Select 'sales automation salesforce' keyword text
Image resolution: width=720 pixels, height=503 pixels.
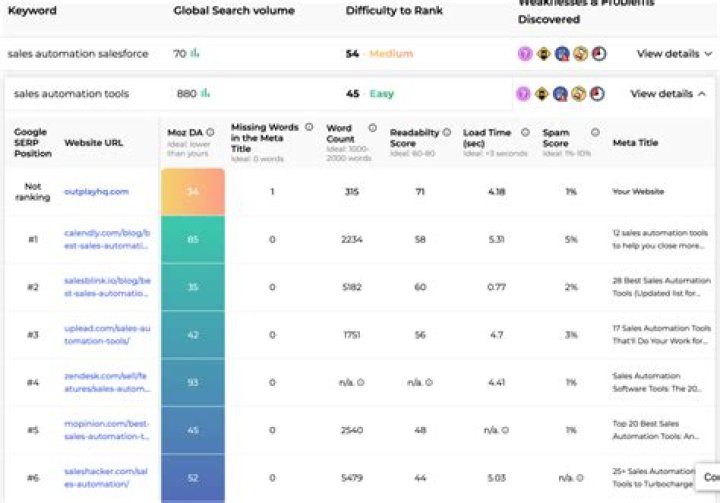click(78, 54)
